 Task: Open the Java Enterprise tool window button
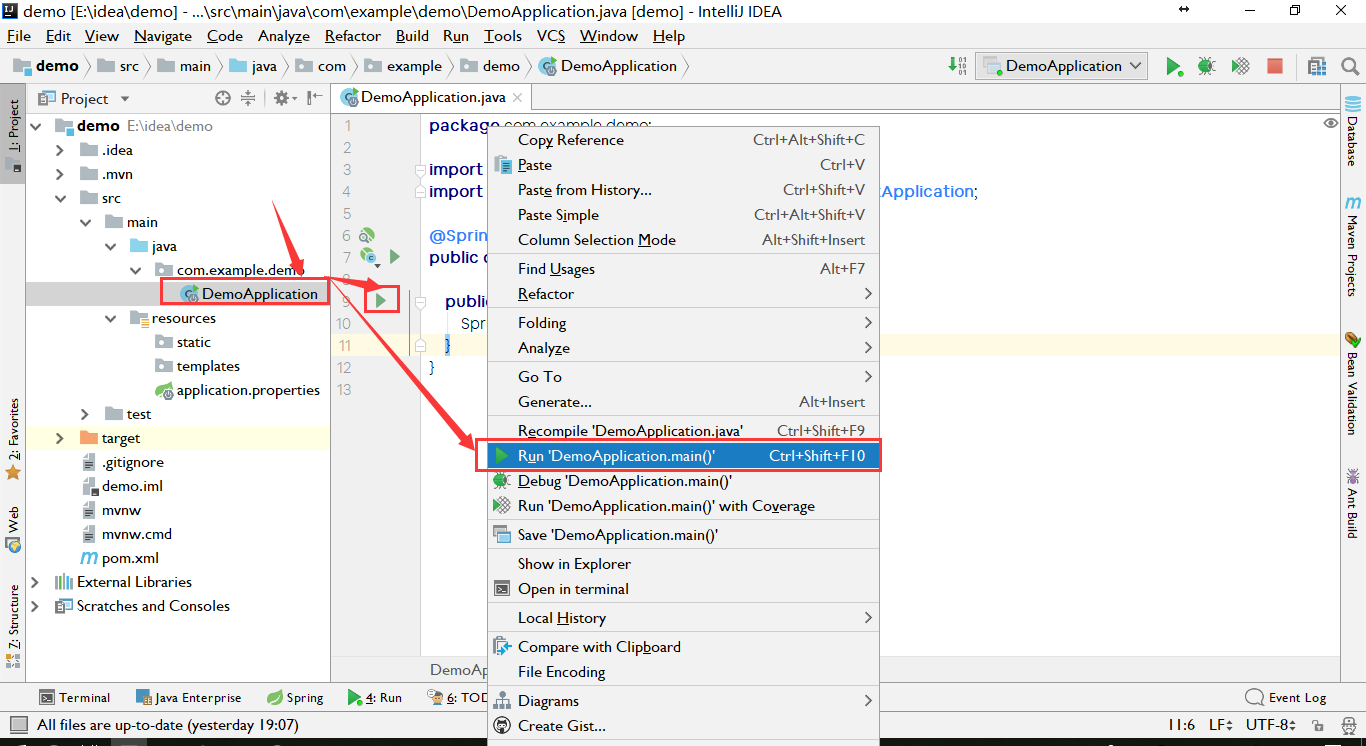point(187,697)
